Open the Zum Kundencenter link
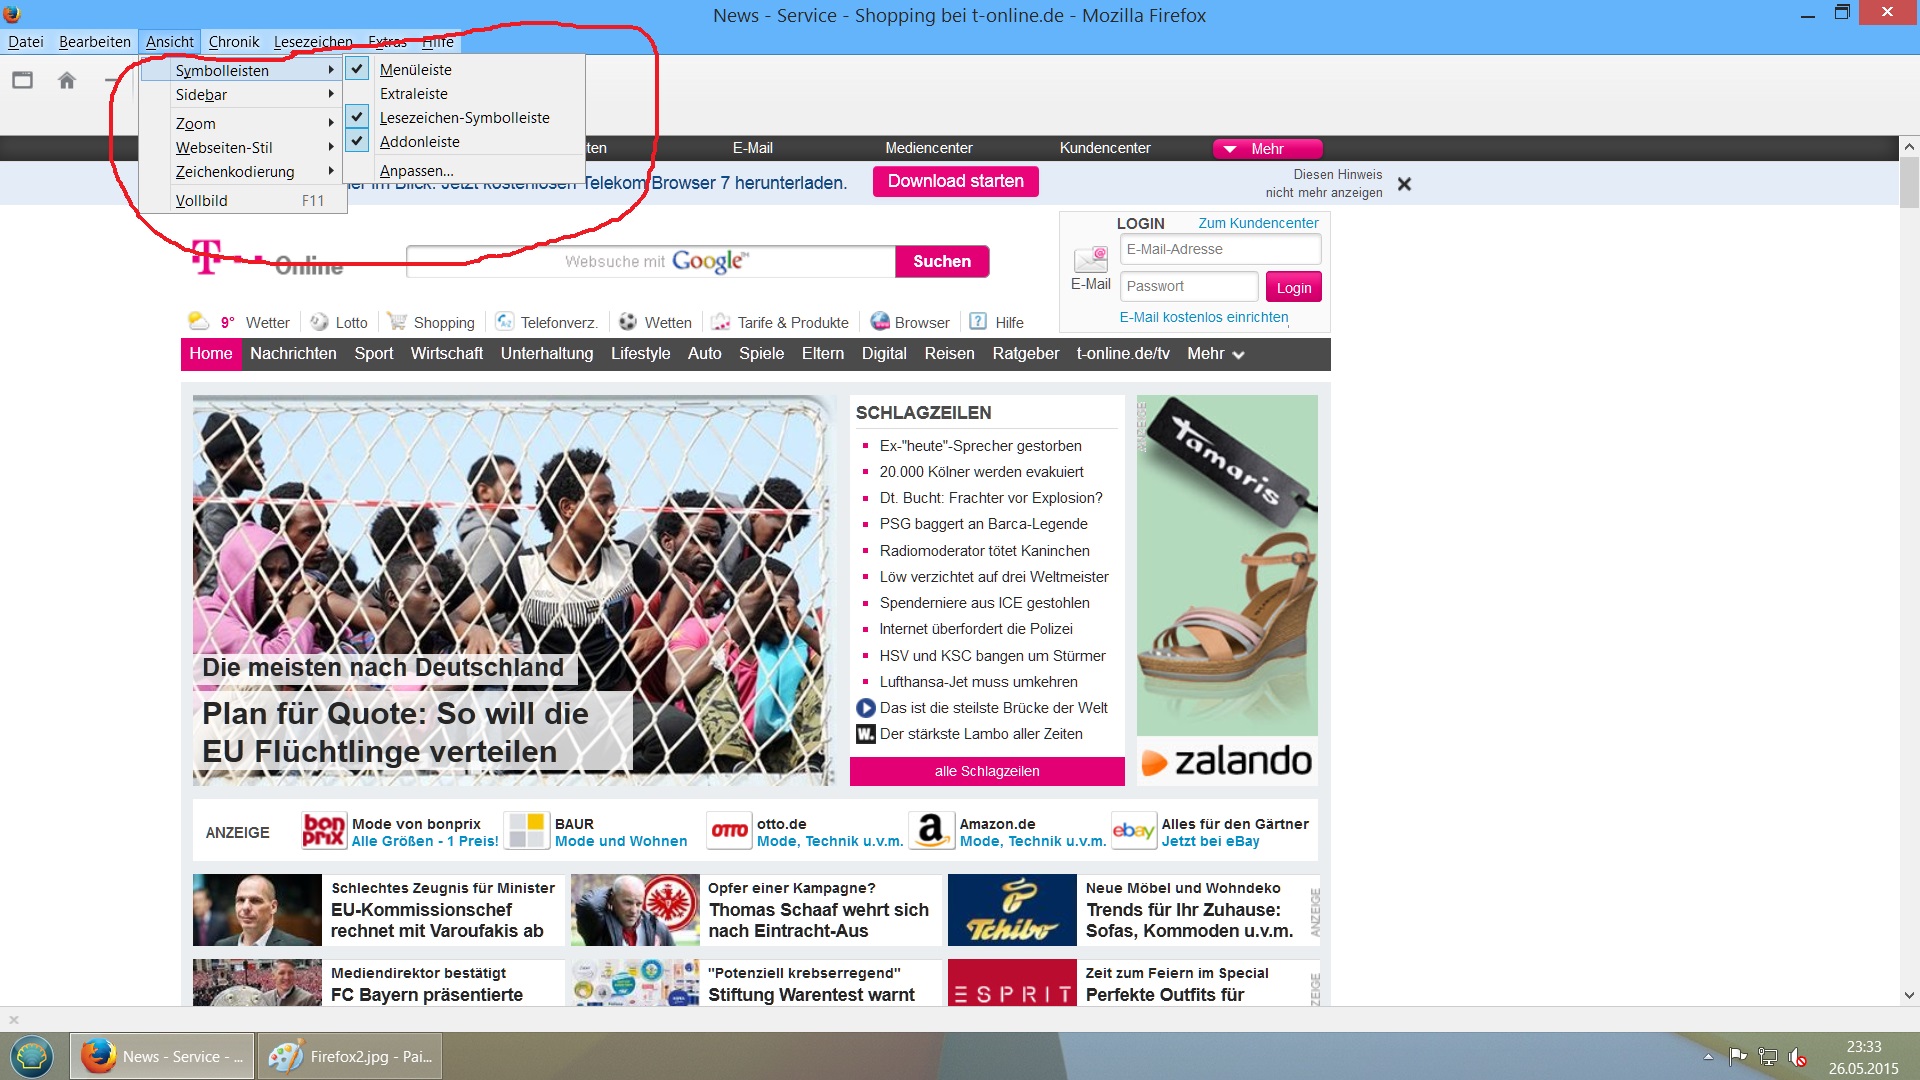The width and height of the screenshot is (1920, 1080). click(1258, 223)
